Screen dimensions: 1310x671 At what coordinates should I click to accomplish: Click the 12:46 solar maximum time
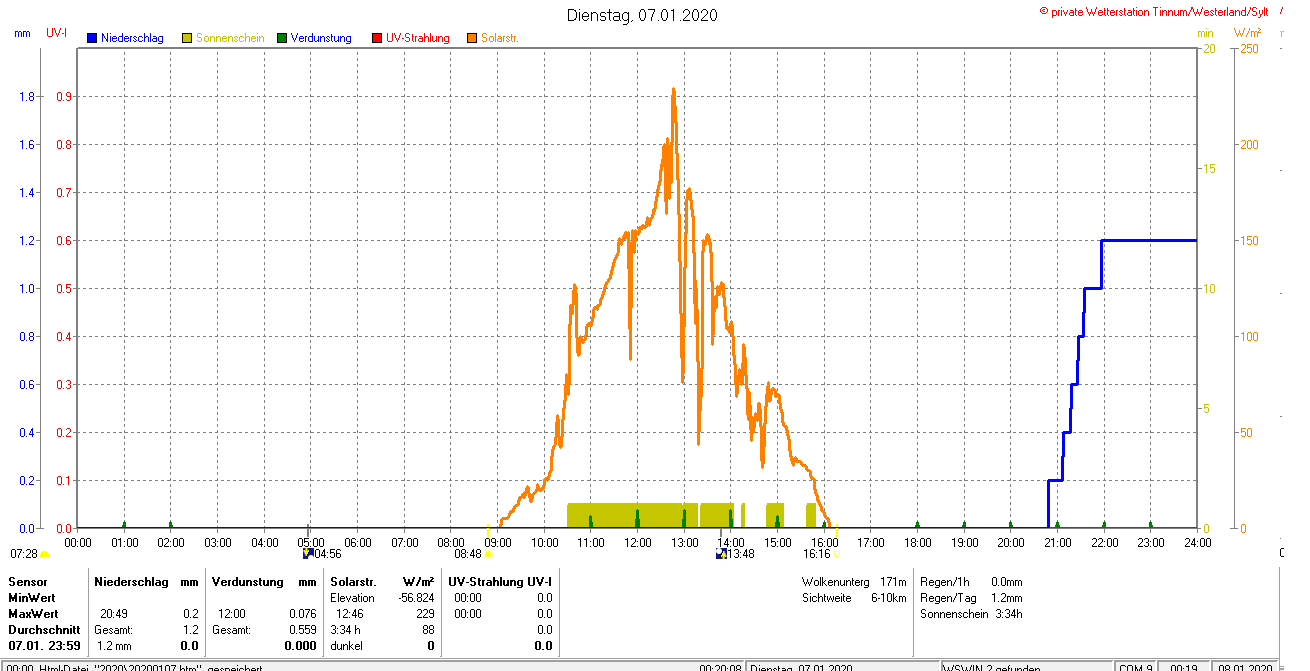(x=350, y=613)
